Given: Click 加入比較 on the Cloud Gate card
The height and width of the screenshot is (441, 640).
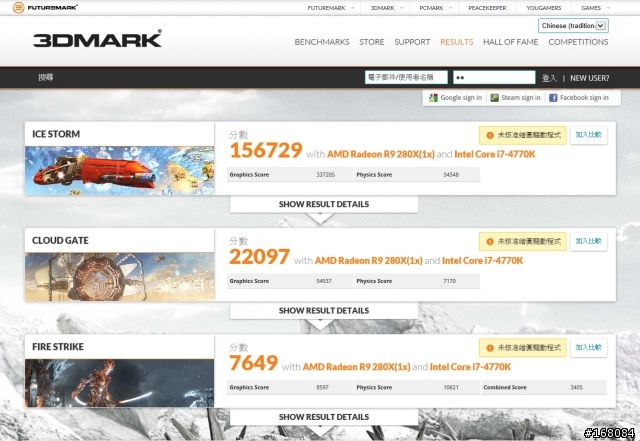Looking at the screenshot, I should (589, 241).
